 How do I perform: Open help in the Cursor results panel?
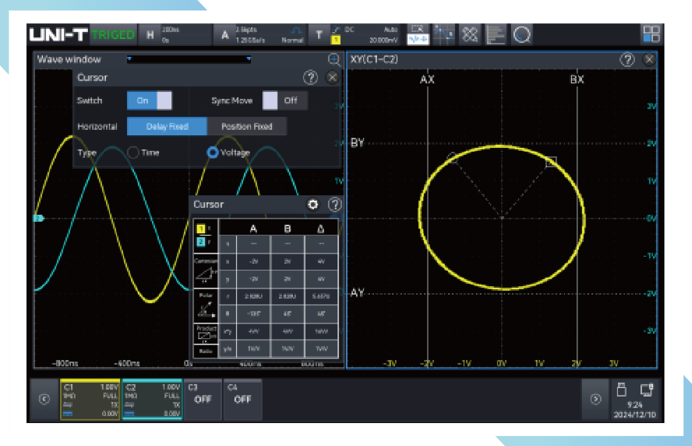coord(335,205)
